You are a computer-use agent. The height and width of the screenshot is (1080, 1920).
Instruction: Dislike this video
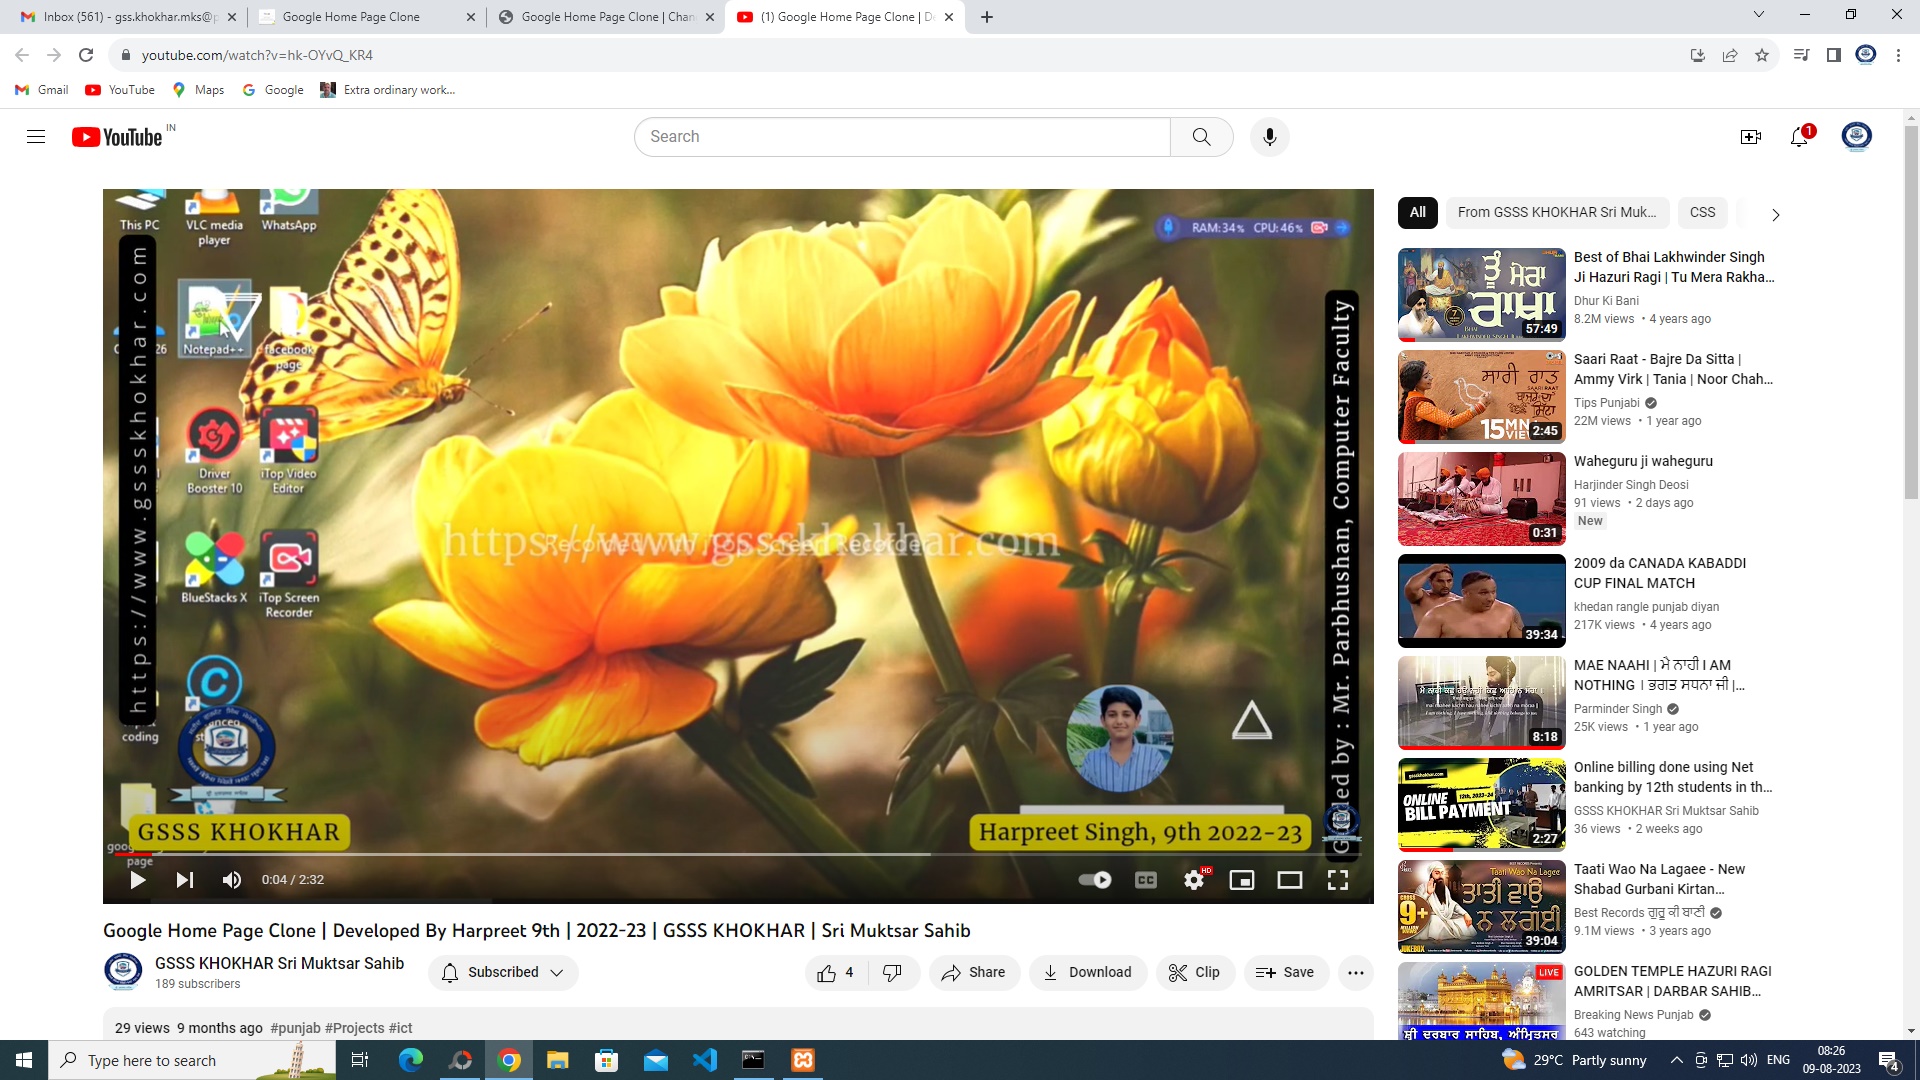[892, 973]
